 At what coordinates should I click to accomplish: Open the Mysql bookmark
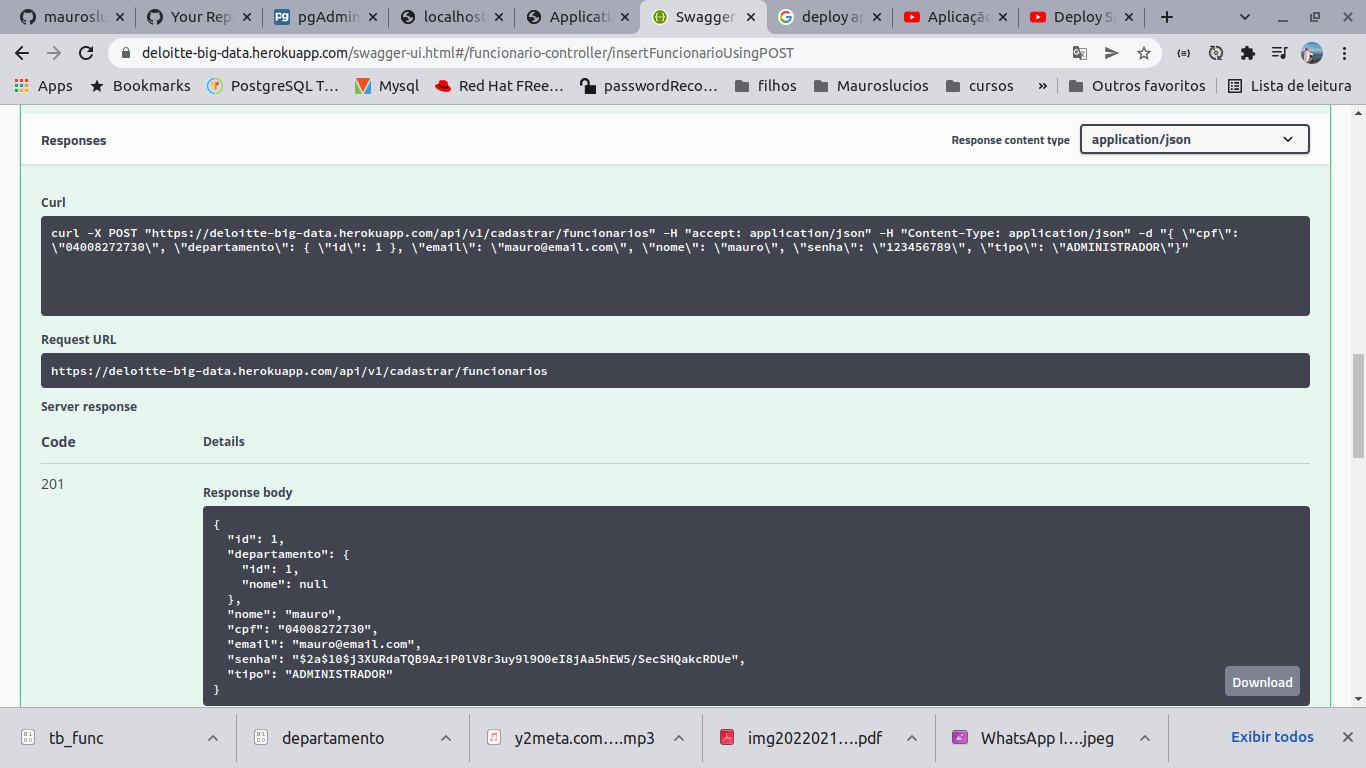[x=387, y=86]
